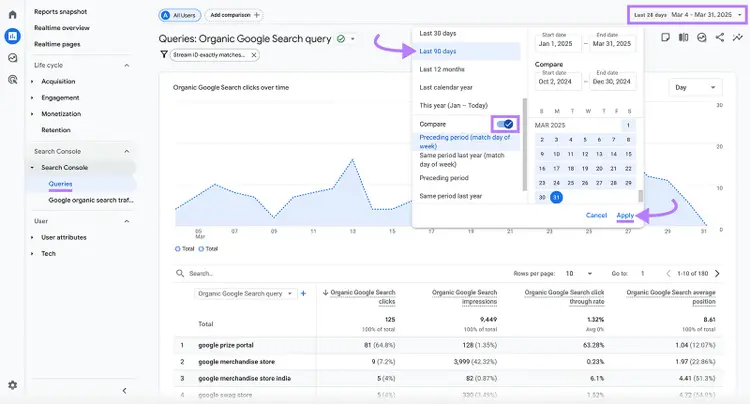Screen dimensions: 750x404
Task: Click the edit comparisons columns icon
Action: coord(684,37)
